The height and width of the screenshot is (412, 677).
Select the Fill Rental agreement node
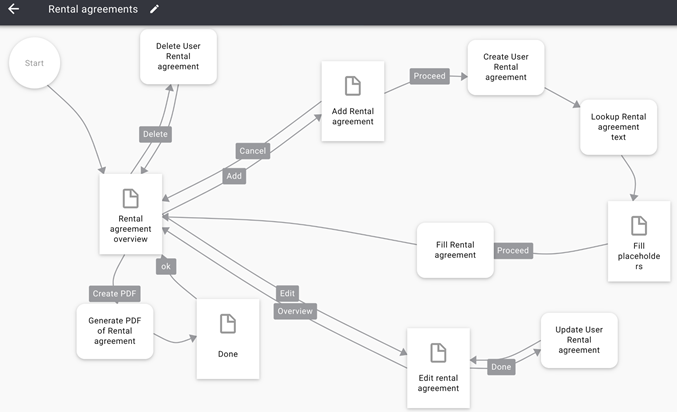(x=455, y=250)
